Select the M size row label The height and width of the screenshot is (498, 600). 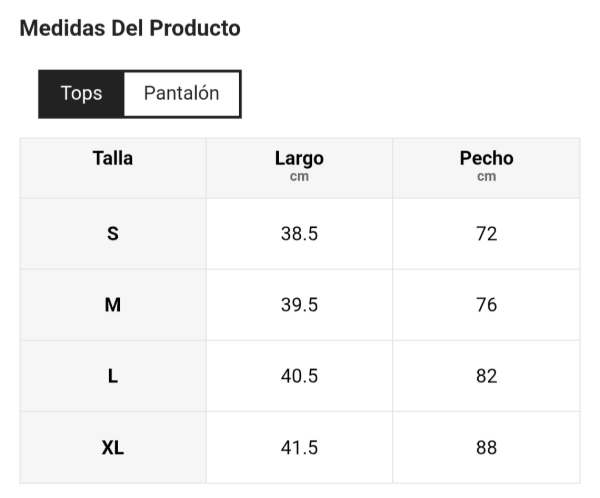tap(113, 305)
